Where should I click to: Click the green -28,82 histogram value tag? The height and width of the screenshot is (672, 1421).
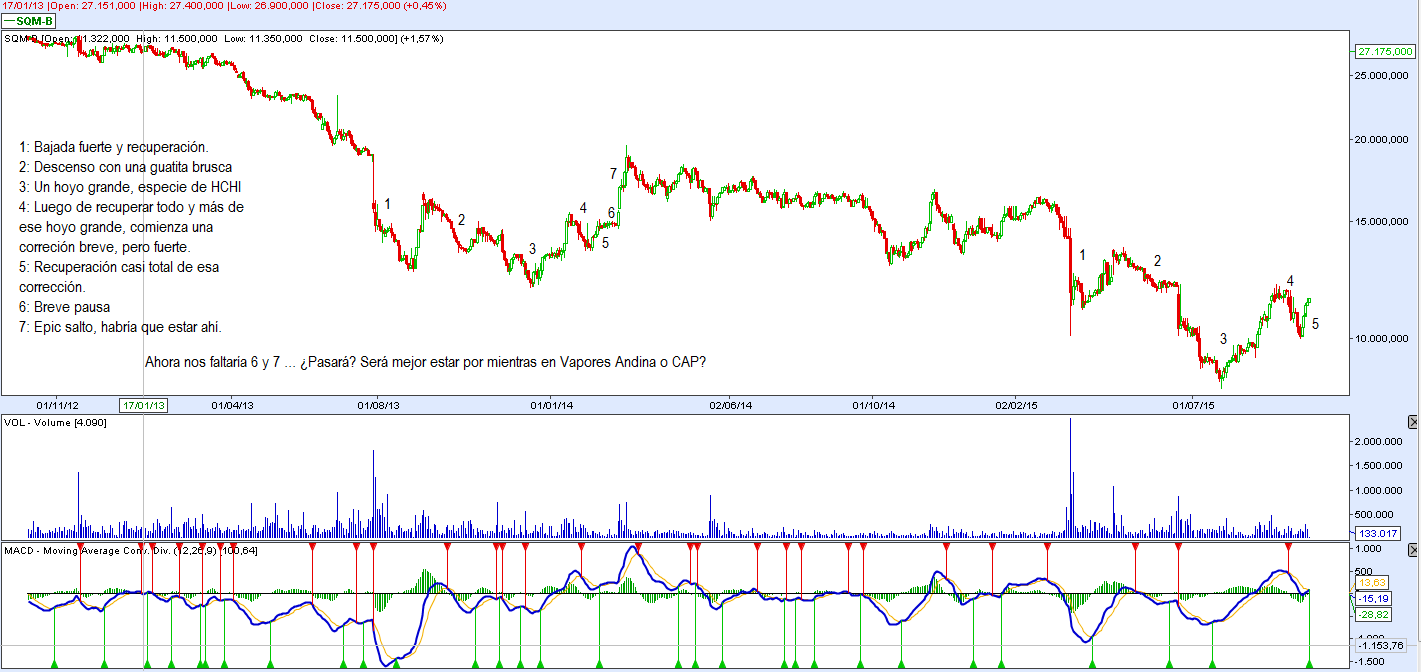1372,613
